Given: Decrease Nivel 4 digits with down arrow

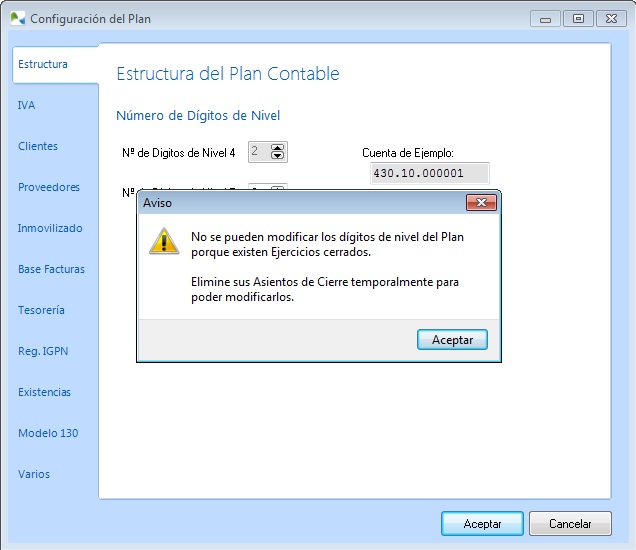Looking at the screenshot, I should tap(277, 156).
